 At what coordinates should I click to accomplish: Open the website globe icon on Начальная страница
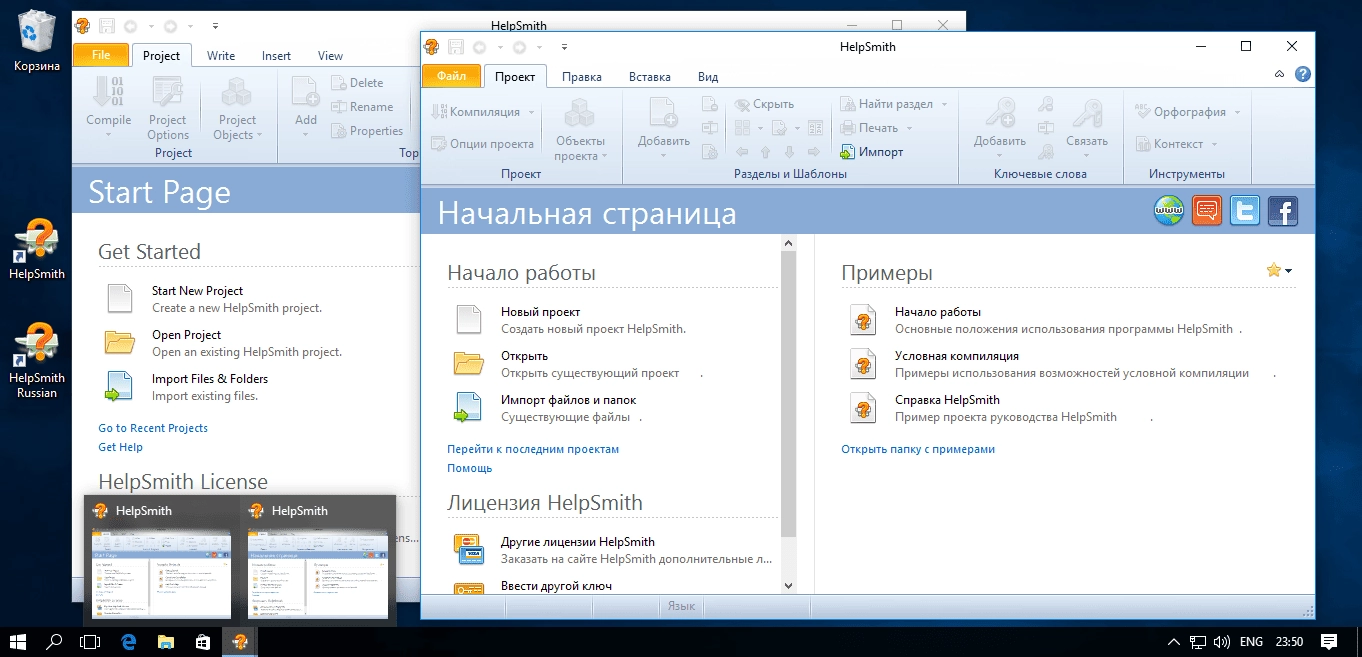(x=1169, y=211)
